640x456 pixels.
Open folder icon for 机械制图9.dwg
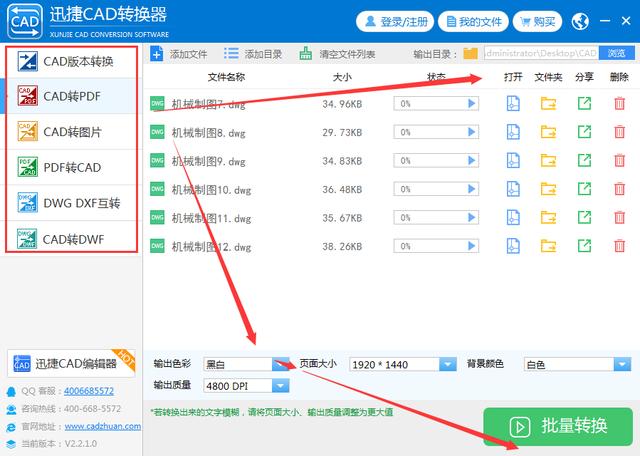pos(548,160)
